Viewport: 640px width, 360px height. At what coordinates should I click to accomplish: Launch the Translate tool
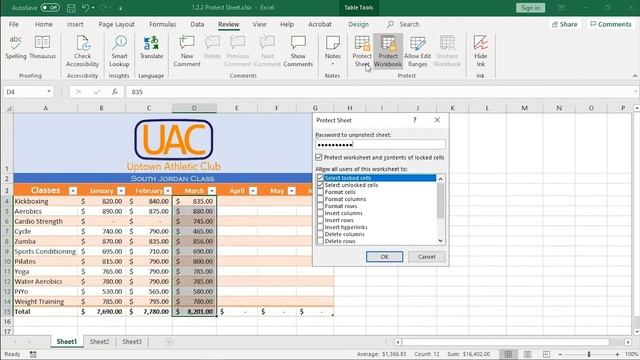click(x=151, y=48)
